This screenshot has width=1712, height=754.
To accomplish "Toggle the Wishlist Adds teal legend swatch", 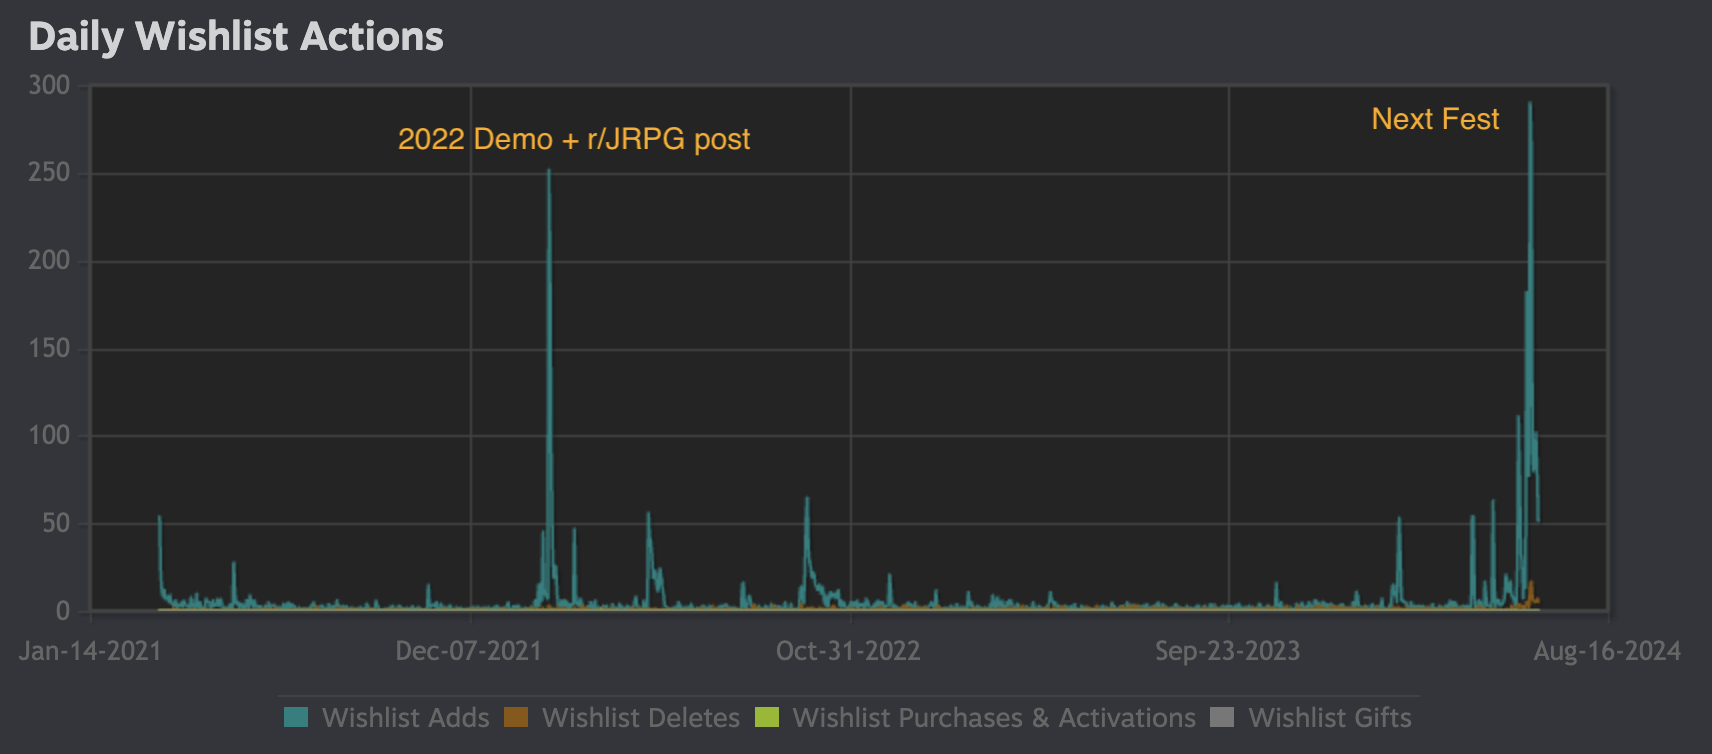I will click(x=296, y=717).
